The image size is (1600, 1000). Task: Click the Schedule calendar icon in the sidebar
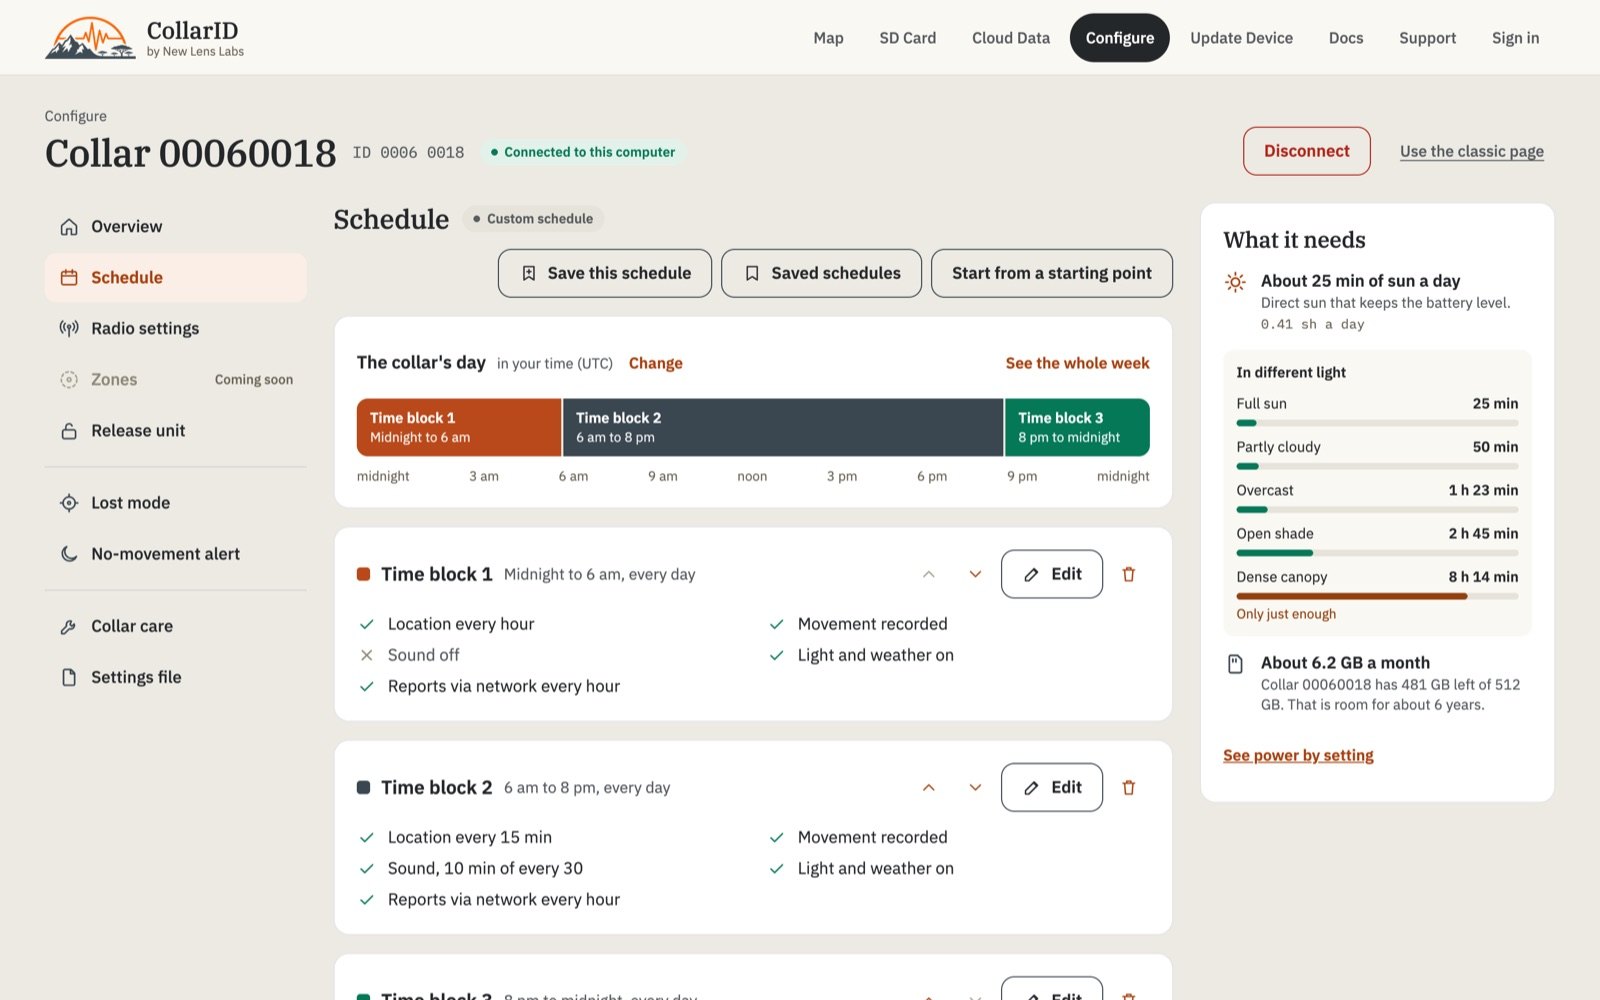click(x=69, y=278)
